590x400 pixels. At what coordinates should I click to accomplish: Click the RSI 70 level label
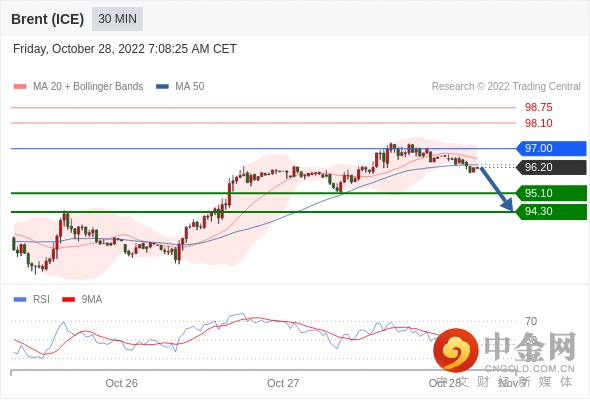pyautogui.click(x=531, y=321)
